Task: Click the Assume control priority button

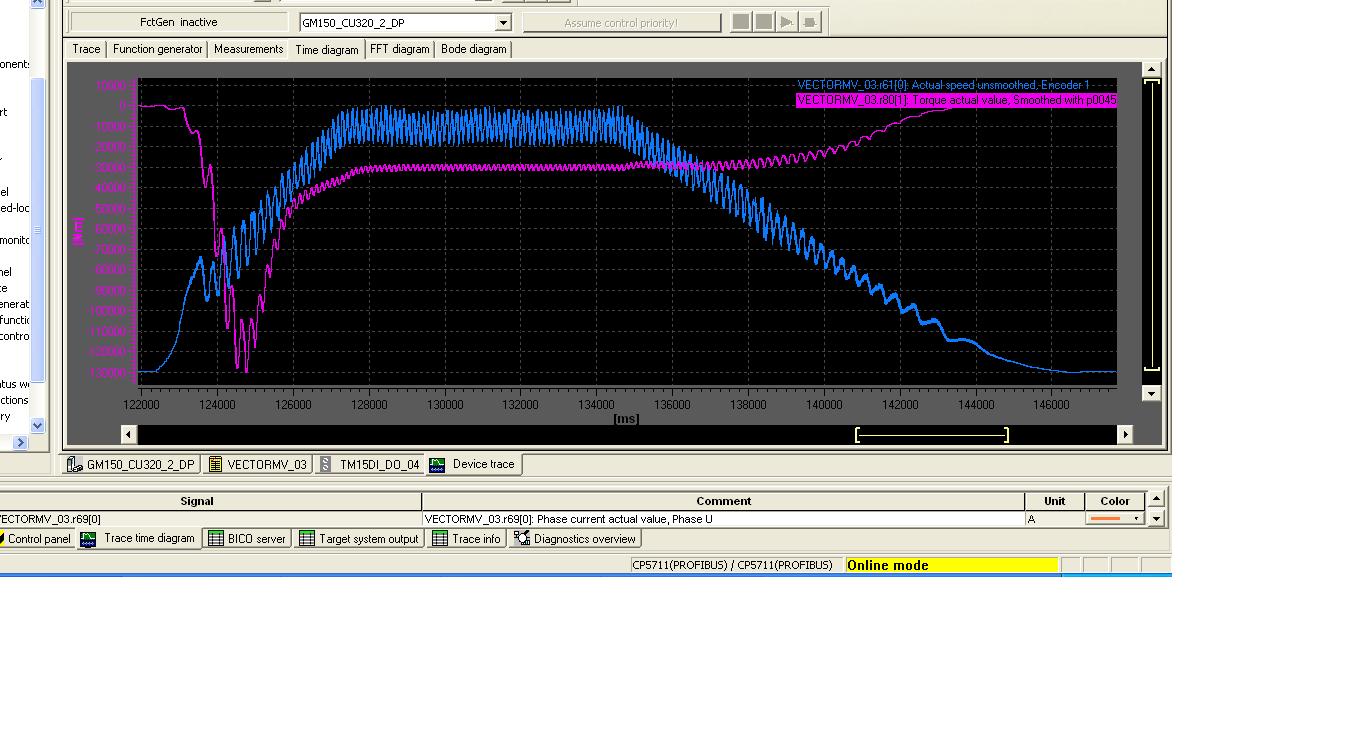Action: [620, 22]
